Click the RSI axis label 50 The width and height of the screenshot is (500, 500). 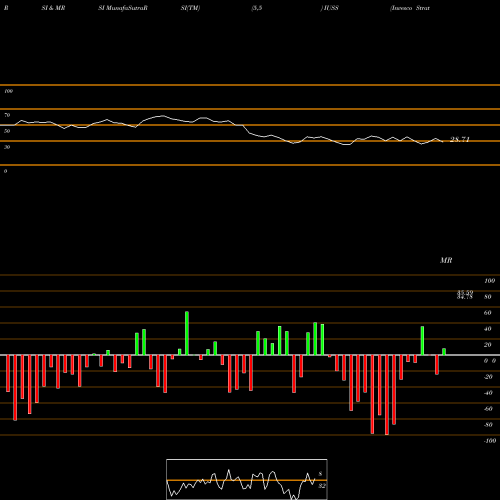click(7, 131)
